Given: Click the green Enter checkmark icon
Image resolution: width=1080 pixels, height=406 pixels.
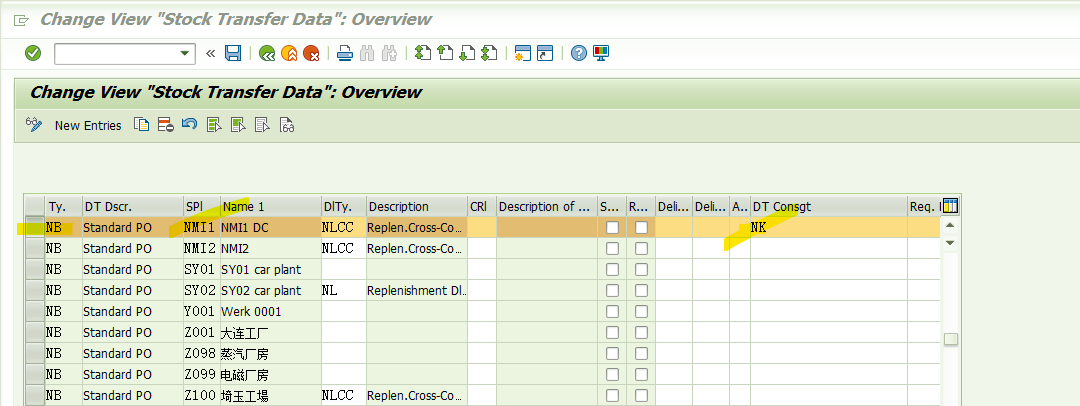Looking at the screenshot, I should pyautogui.click(x=32, y=53).
